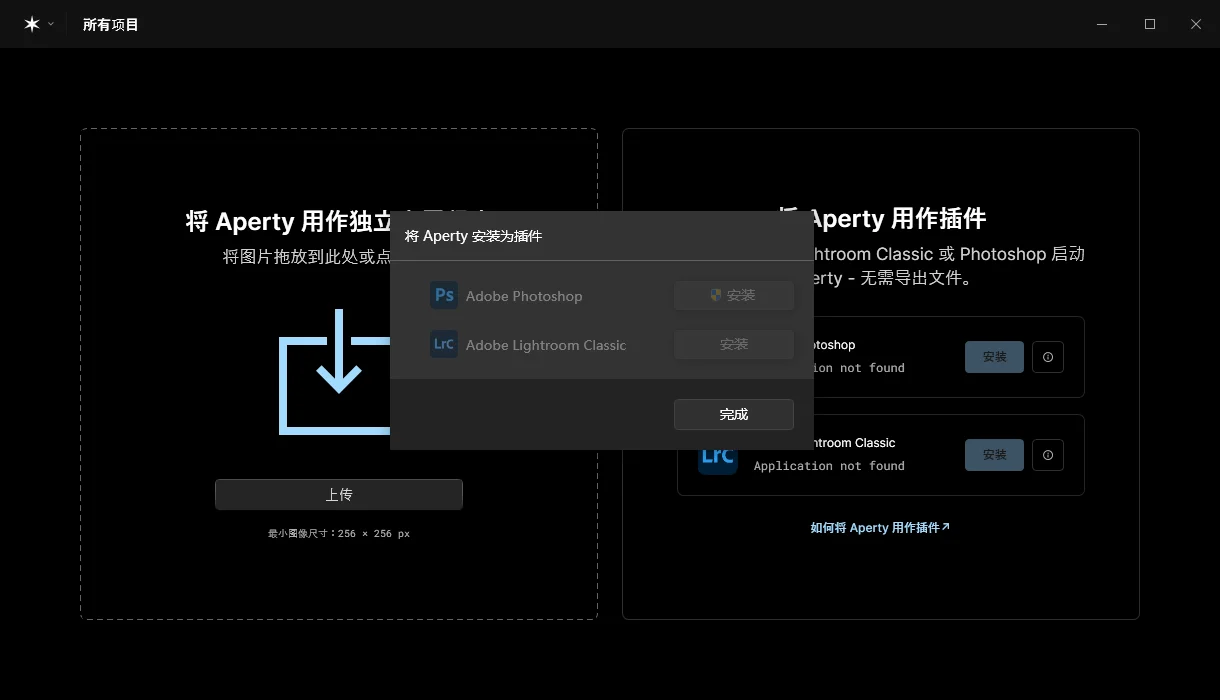Click Photoshop Ps icon in dialog
The image size is (1220, 700).
coord(444,295)
